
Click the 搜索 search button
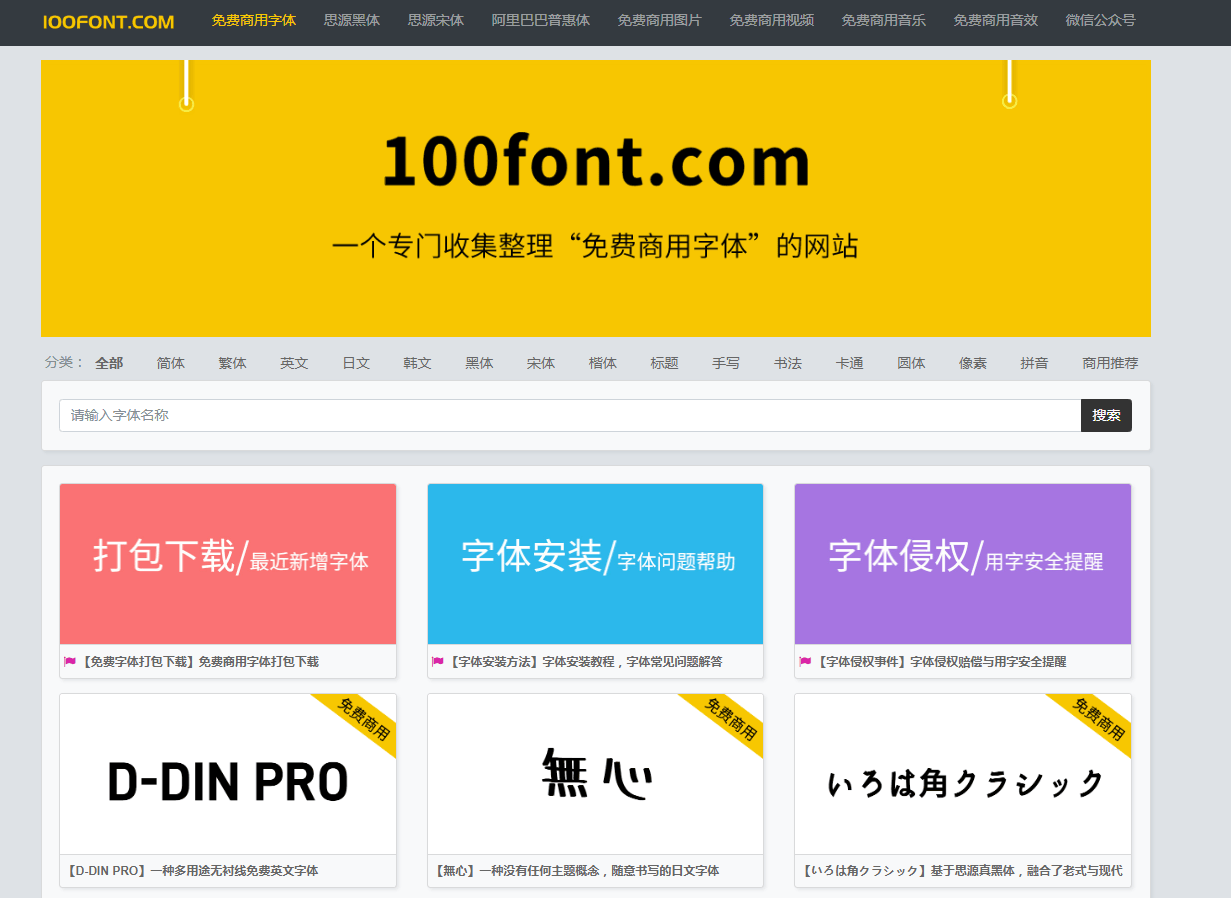1106,415
